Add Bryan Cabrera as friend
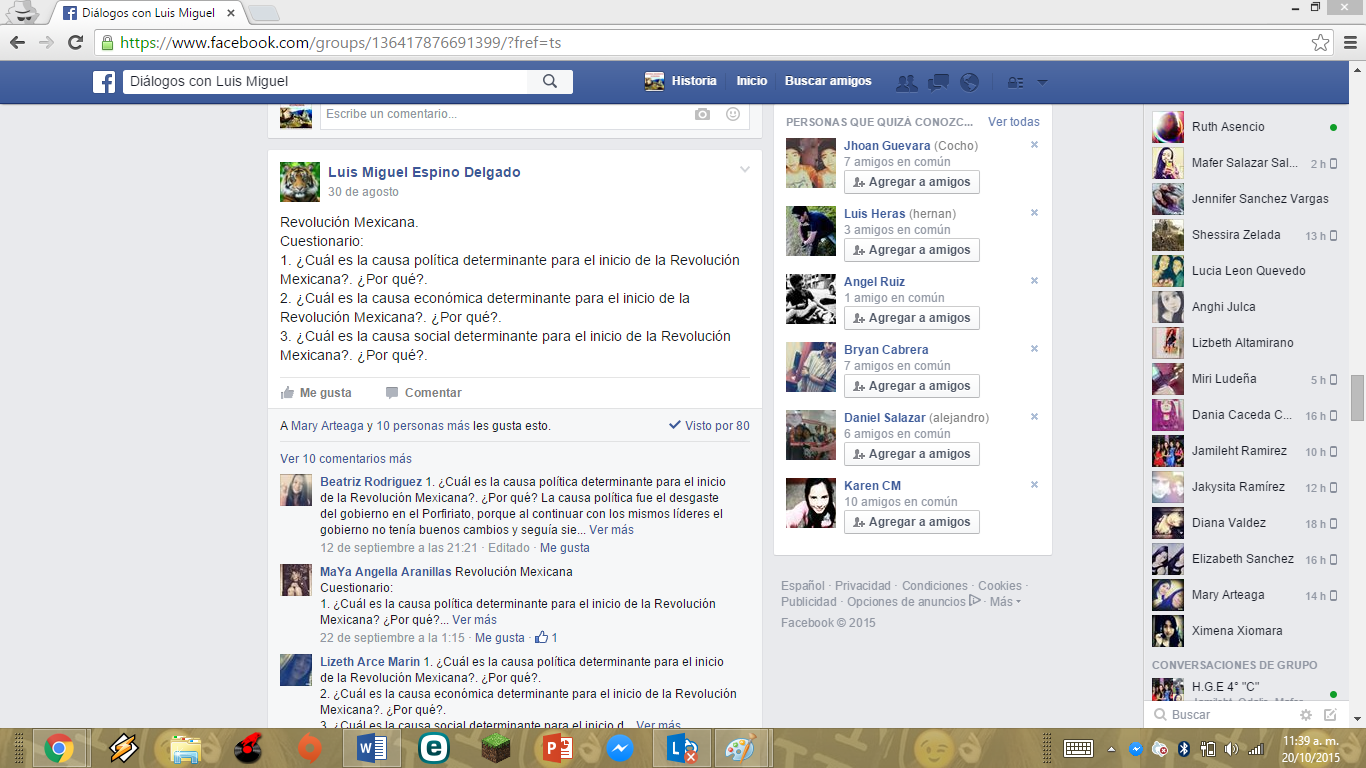This screenshot has width=1366, height=768. pos(912,386)
